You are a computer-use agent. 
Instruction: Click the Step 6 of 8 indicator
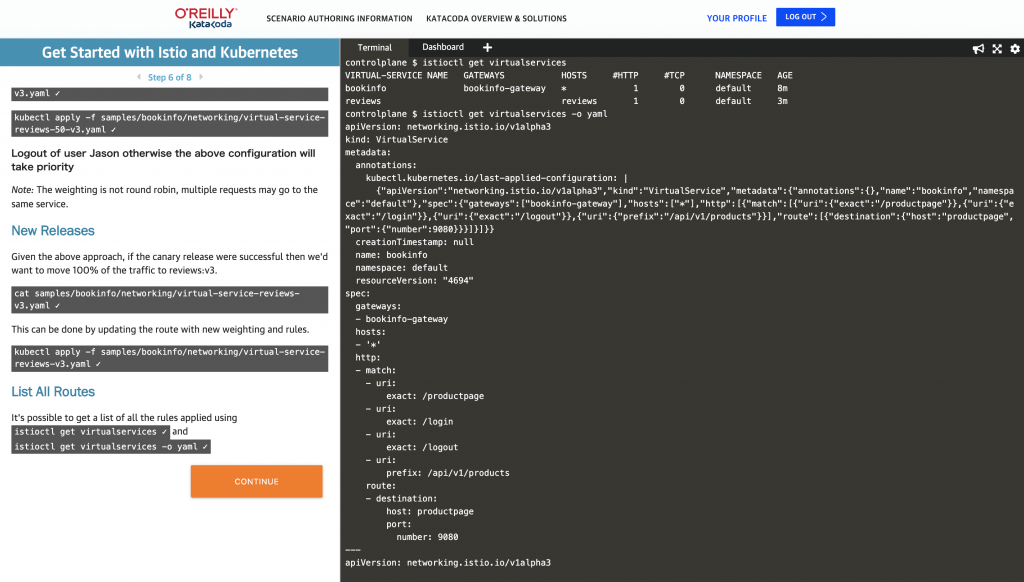[x=170, y=77]
